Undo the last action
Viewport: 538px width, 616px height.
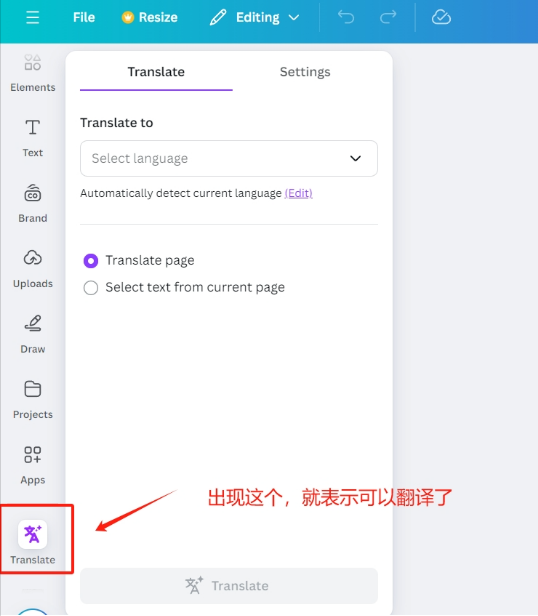pyautogui.click(x=346, y=17)
